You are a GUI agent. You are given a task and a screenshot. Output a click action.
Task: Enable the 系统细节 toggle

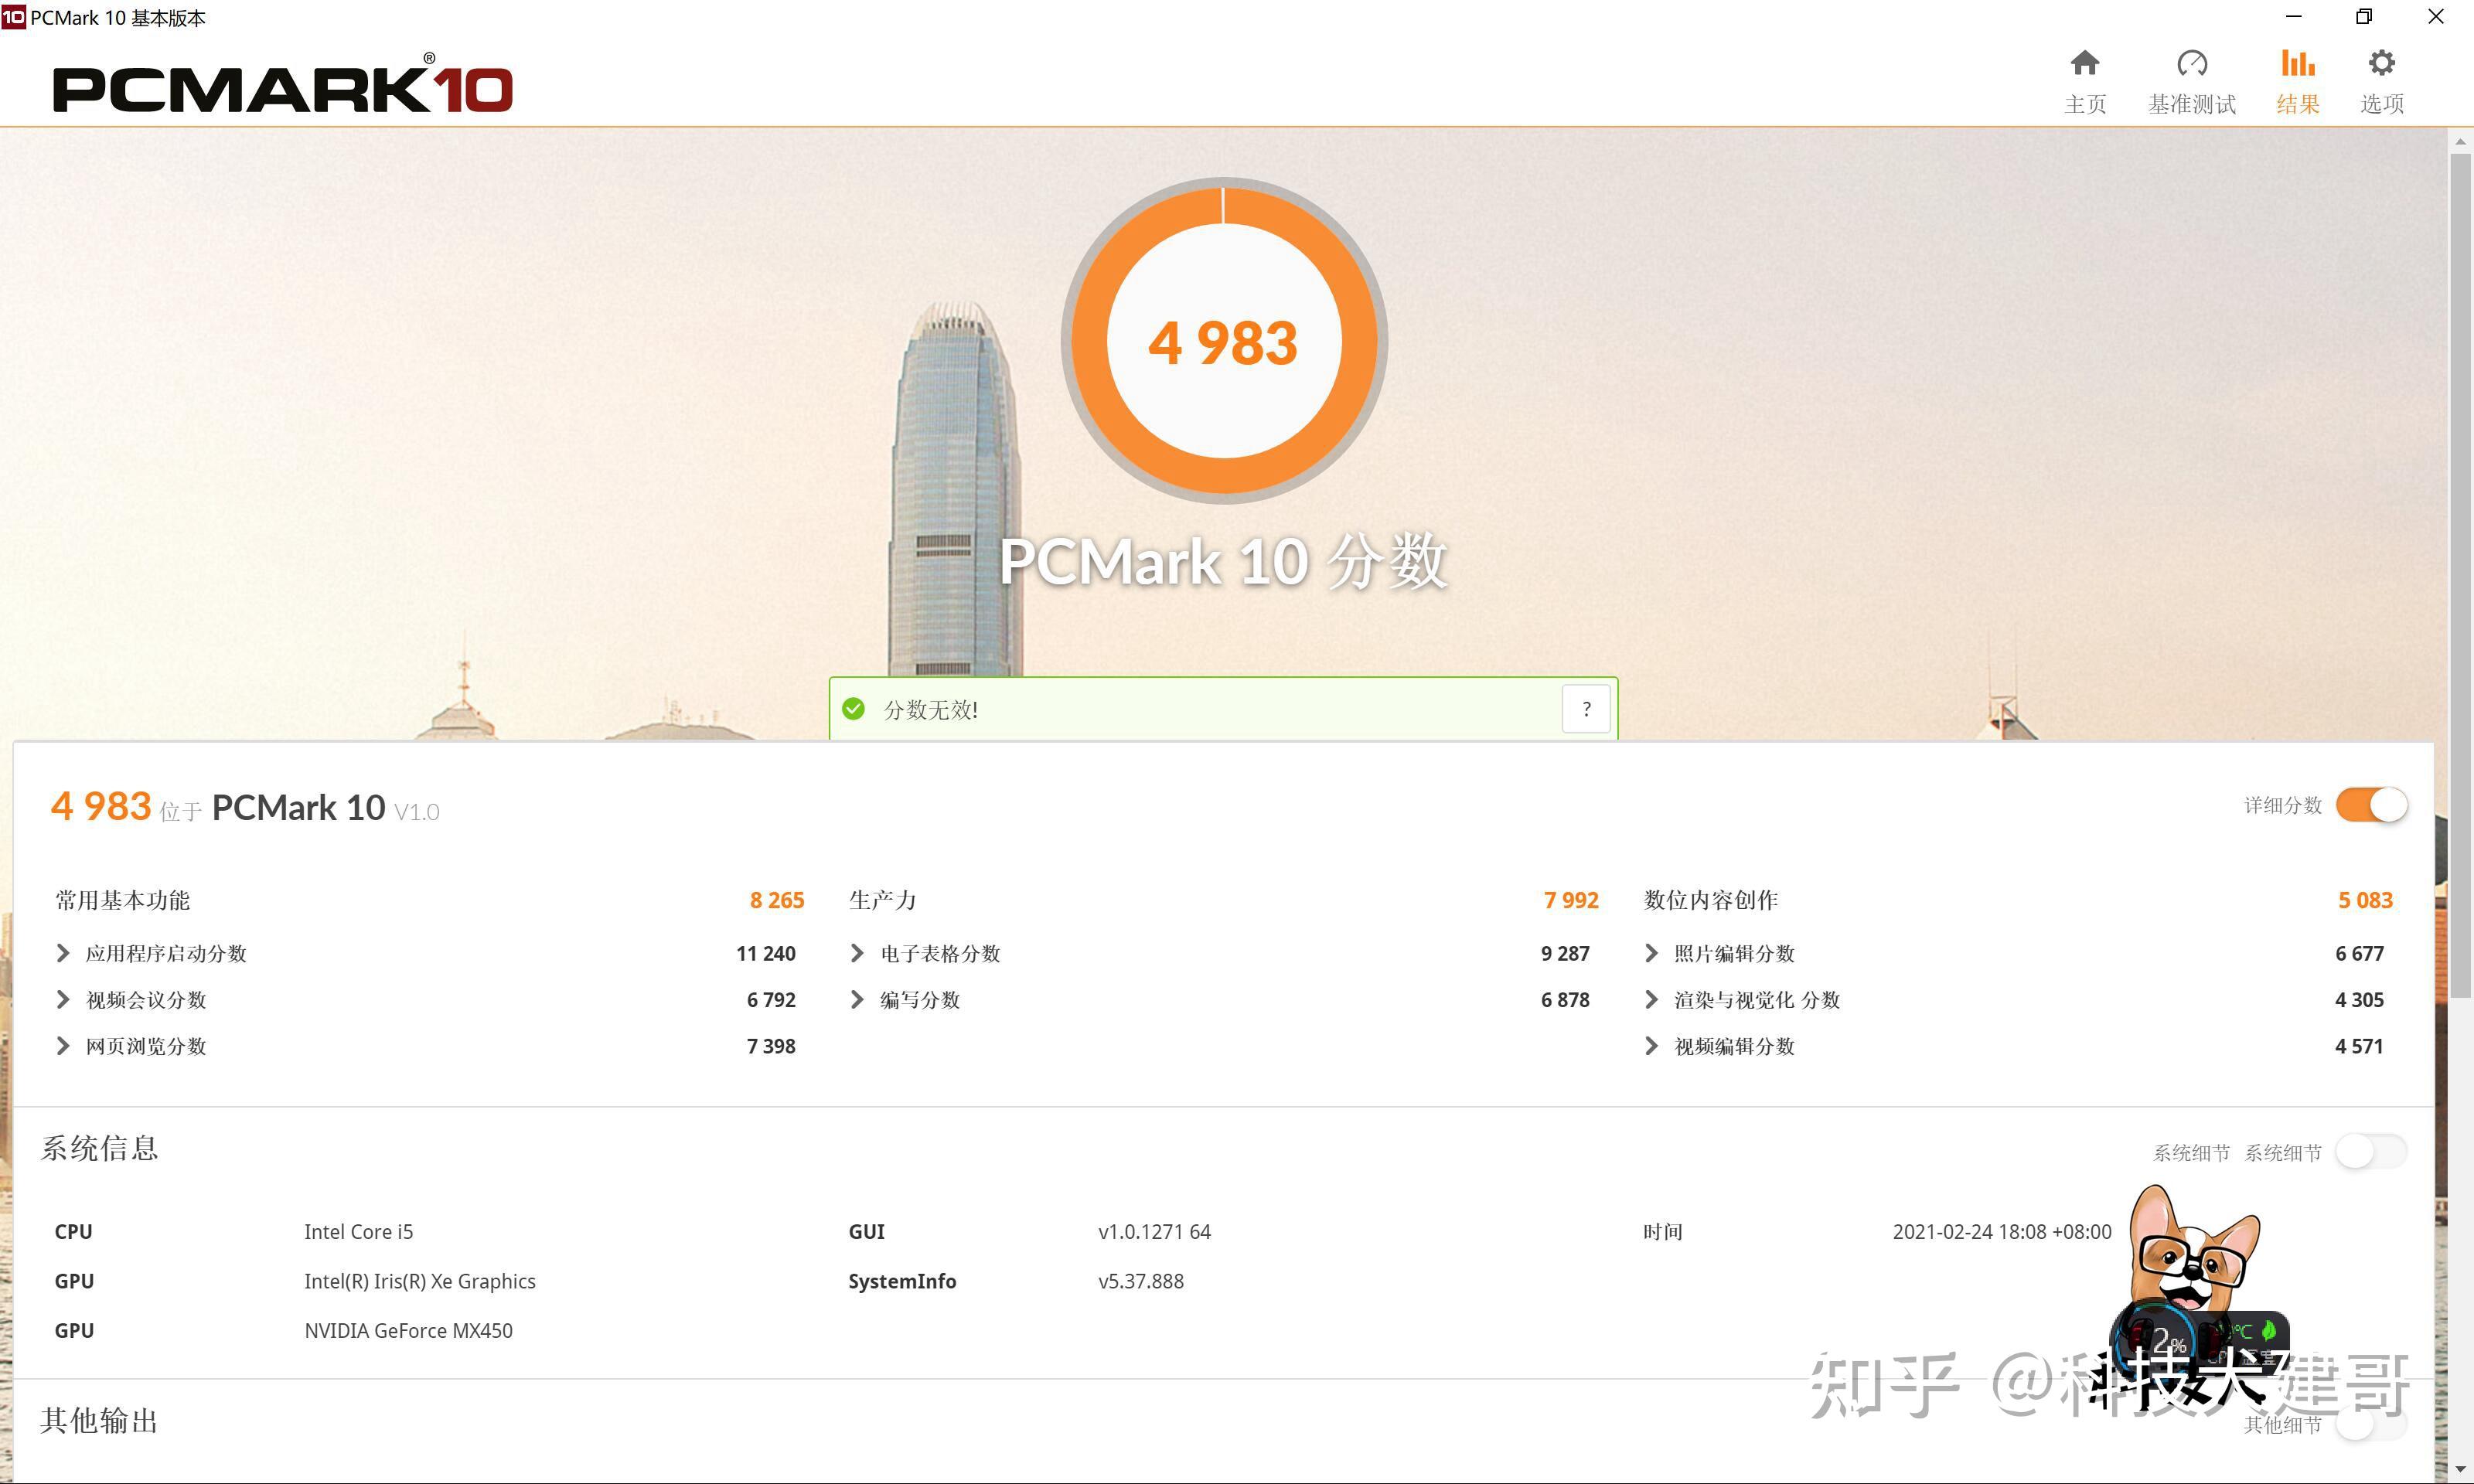2371,1152
